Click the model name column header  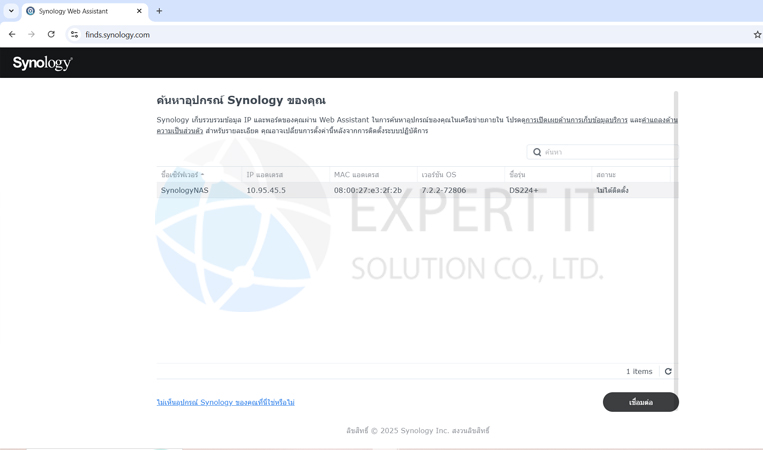(x=548, y=174)
